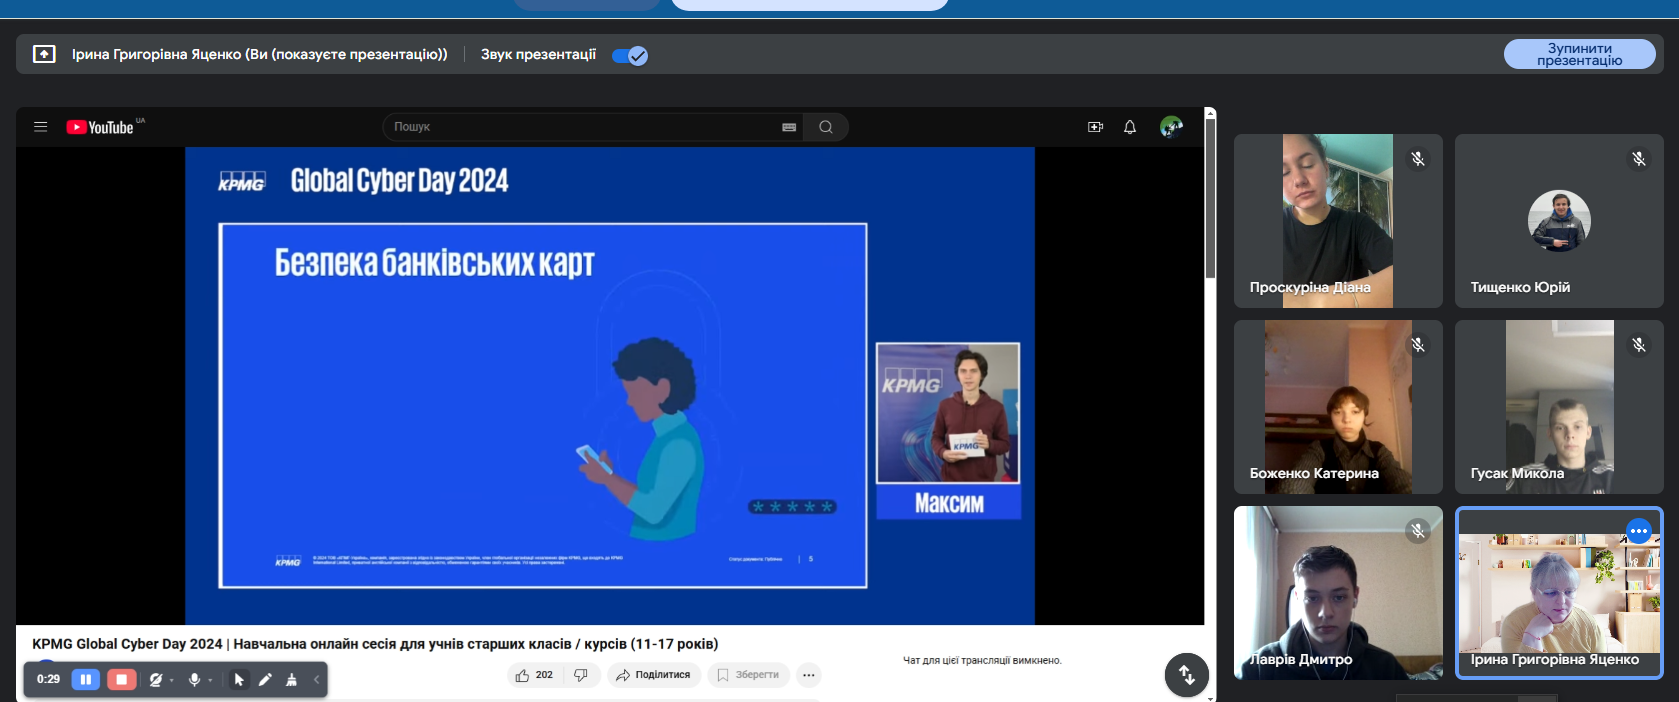
Task: Toggle presentation audio switch off
Action: click(x=630, y=55)
